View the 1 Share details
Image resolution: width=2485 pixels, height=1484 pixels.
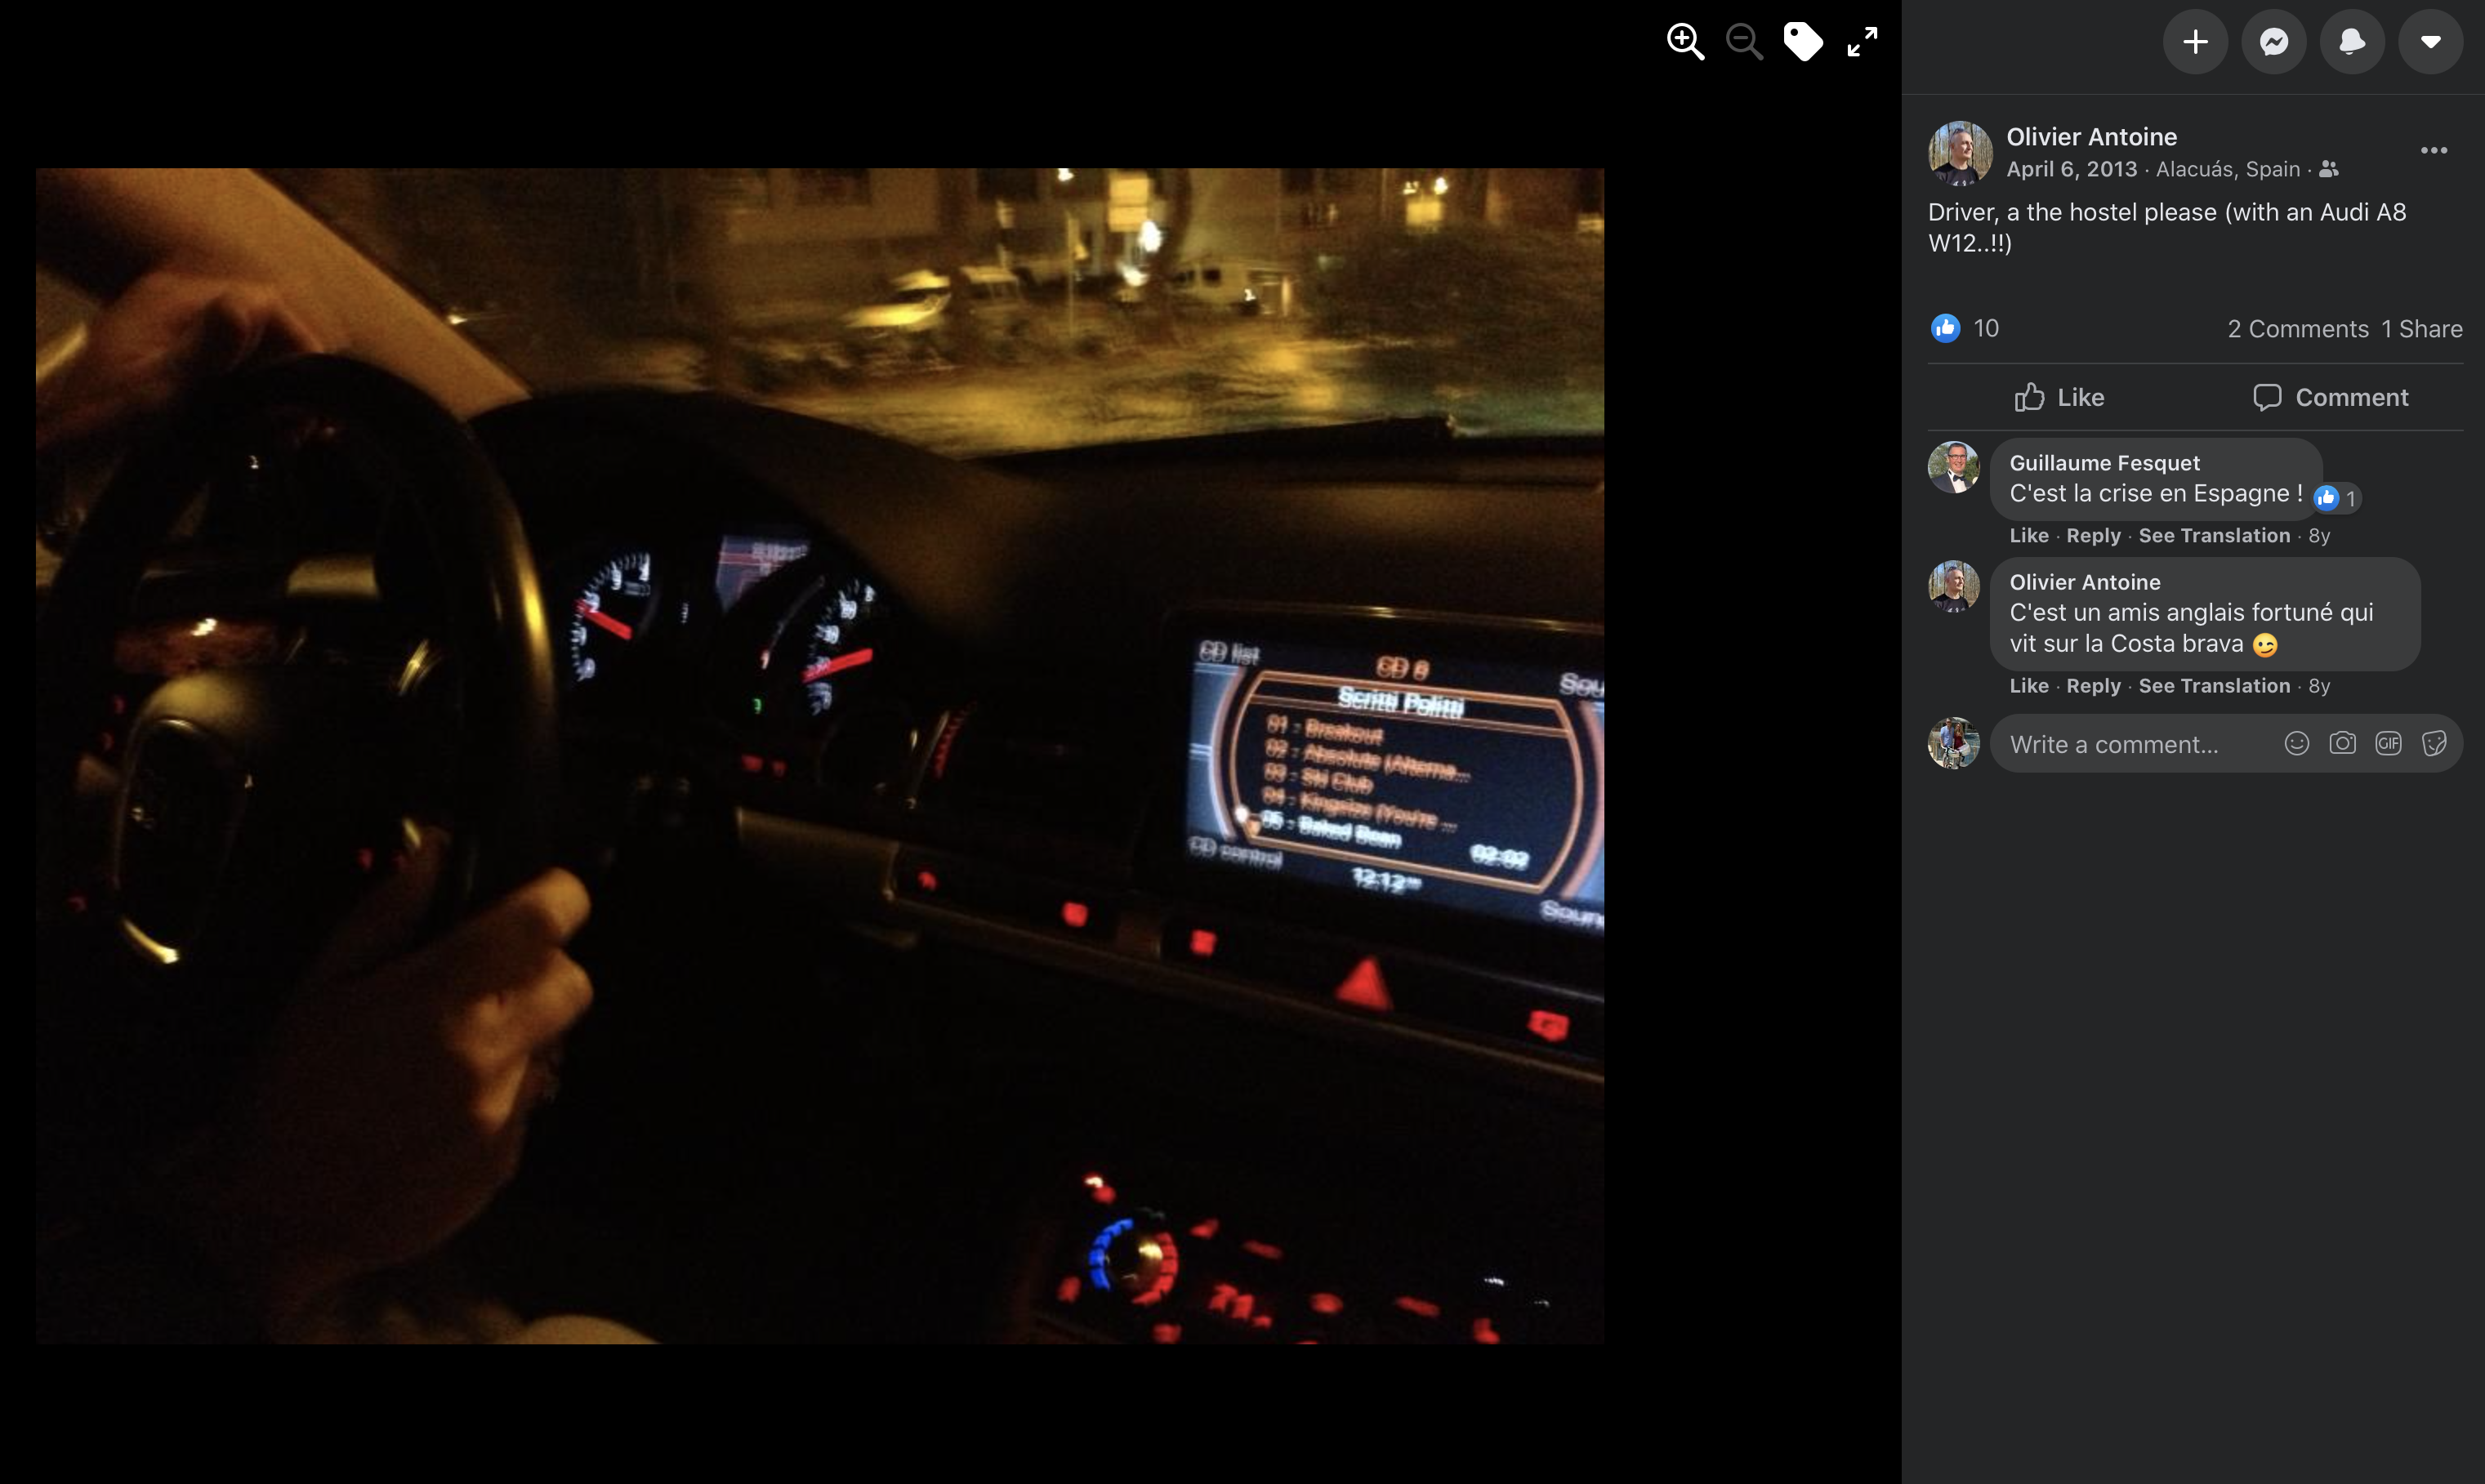(x=2421, y=329)
